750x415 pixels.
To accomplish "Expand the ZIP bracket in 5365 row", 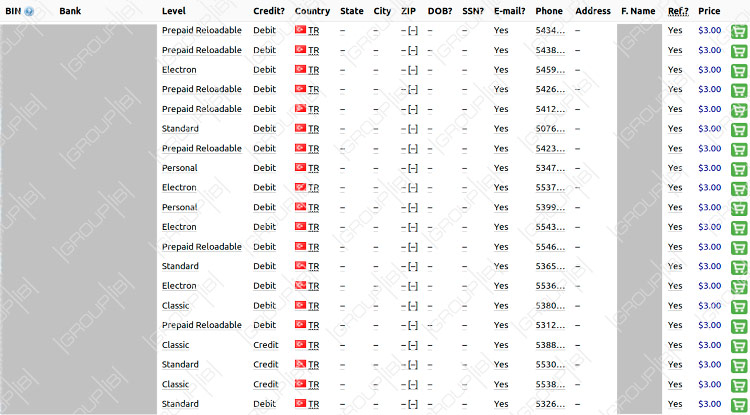I will tap(412, 266).
